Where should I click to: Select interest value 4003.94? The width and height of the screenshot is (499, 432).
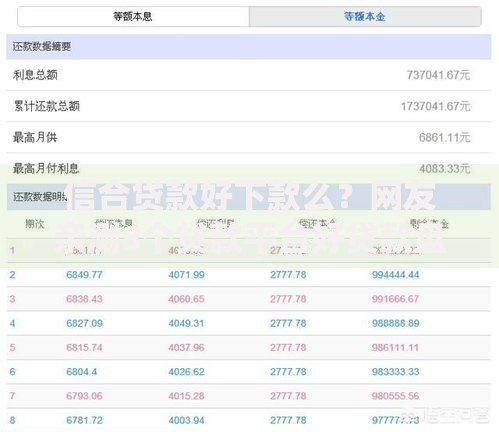[186, 420]
